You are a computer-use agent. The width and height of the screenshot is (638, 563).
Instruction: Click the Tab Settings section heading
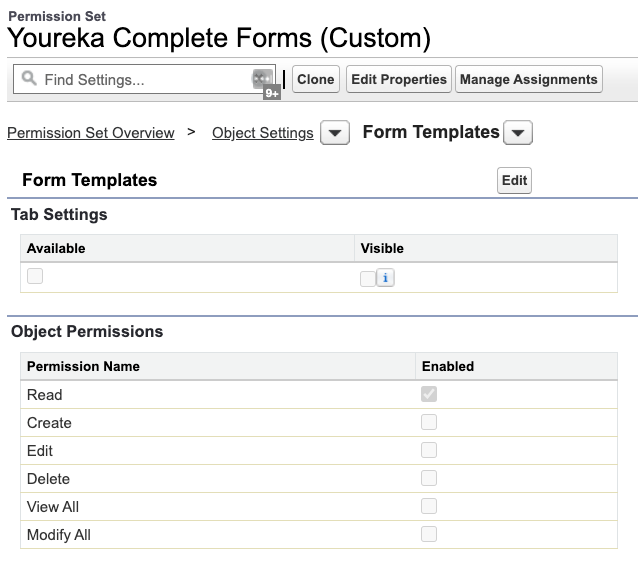click(59, 215)
